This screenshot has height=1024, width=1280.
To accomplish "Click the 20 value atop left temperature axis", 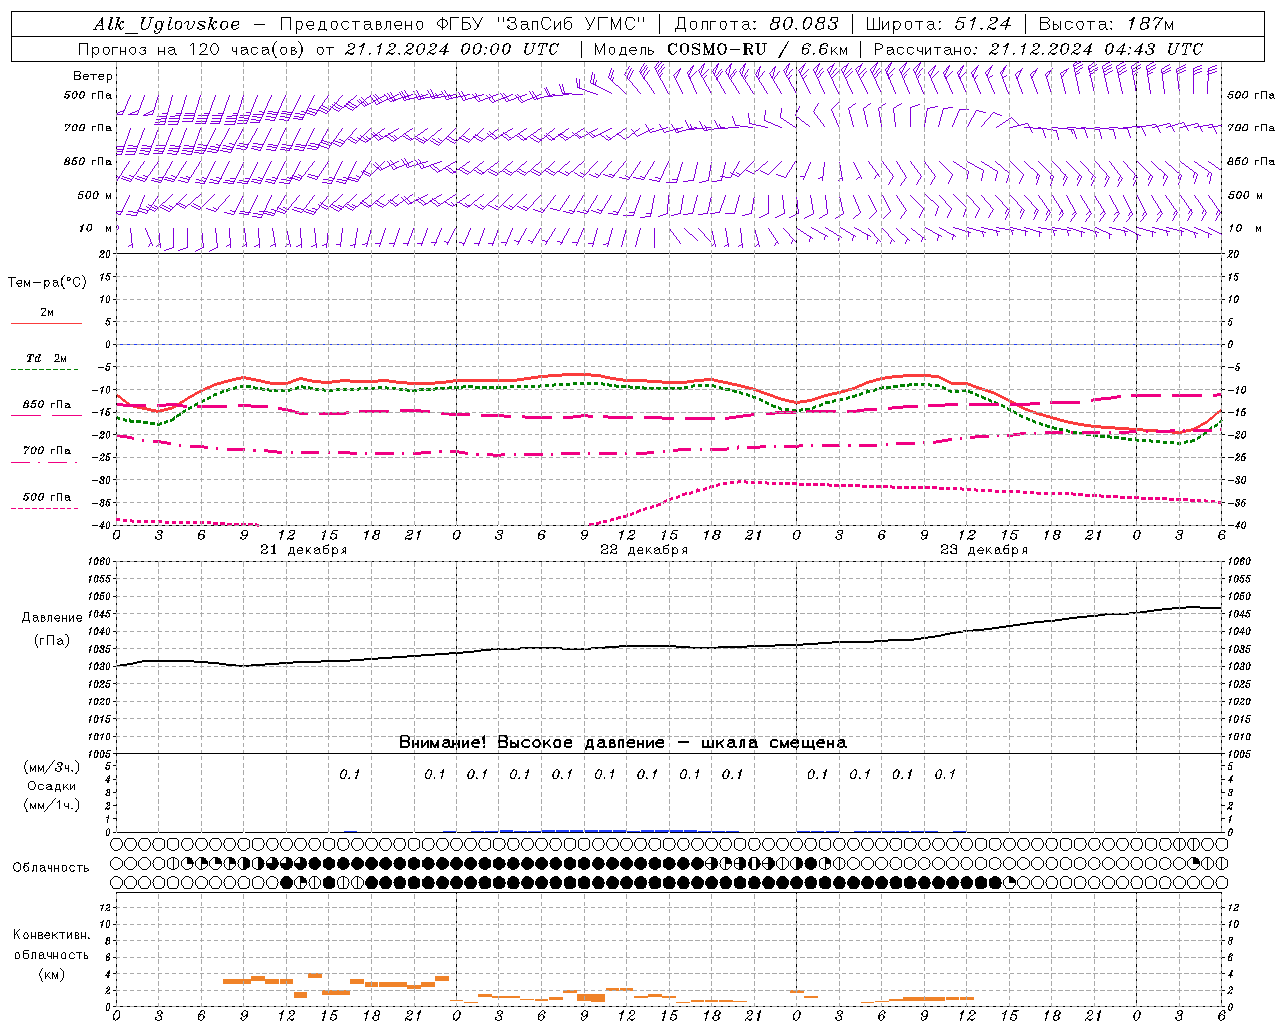I will 106,254.
